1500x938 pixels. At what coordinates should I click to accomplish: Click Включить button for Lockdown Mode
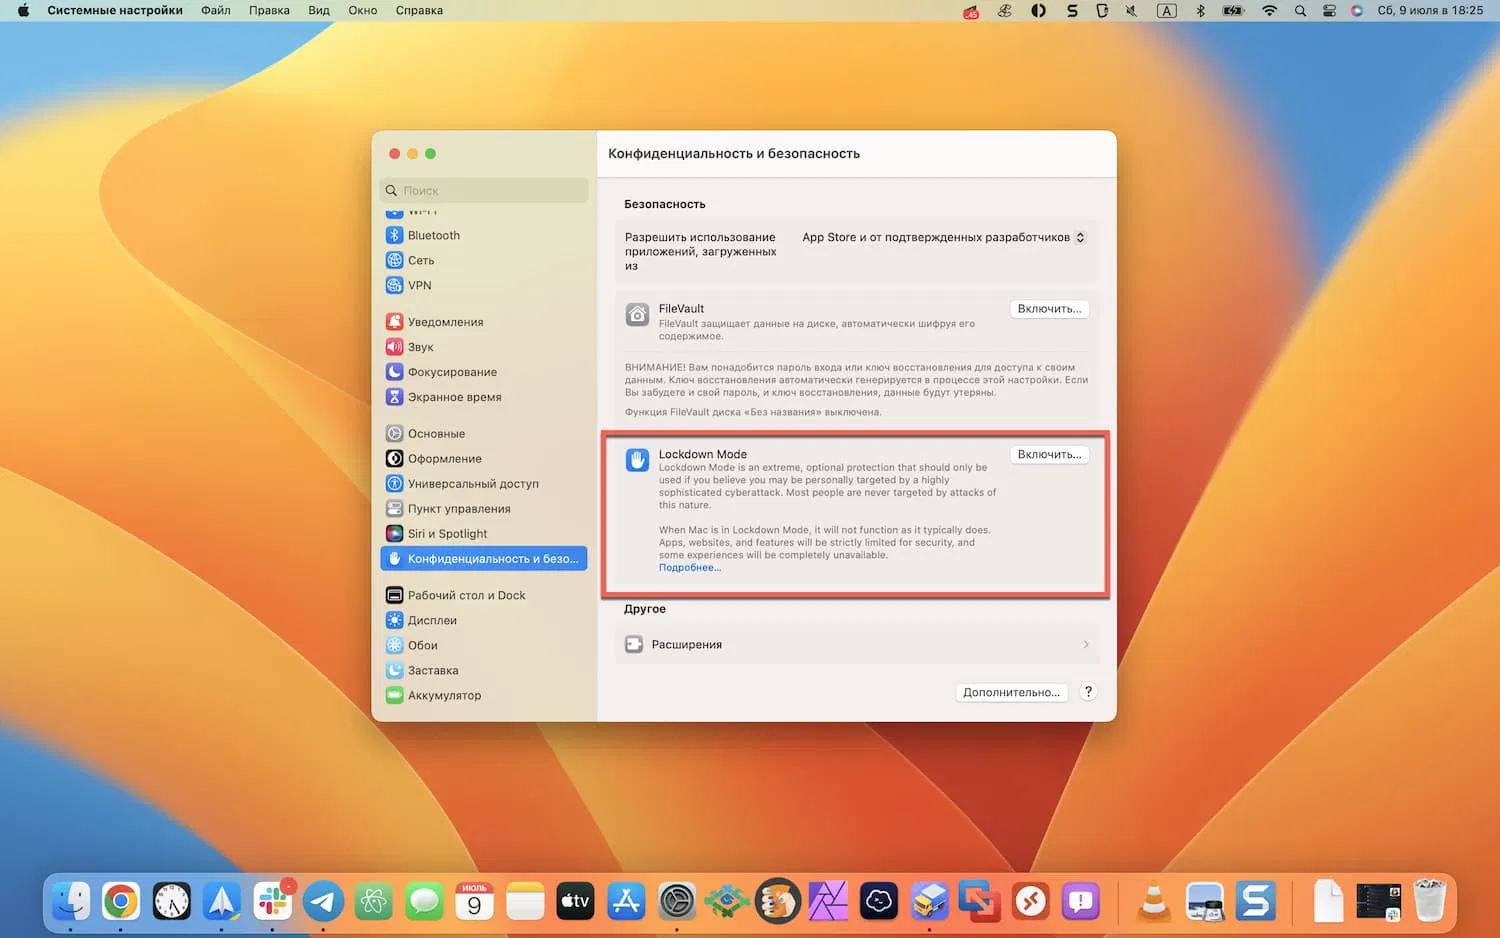(x=1049, y=454)
